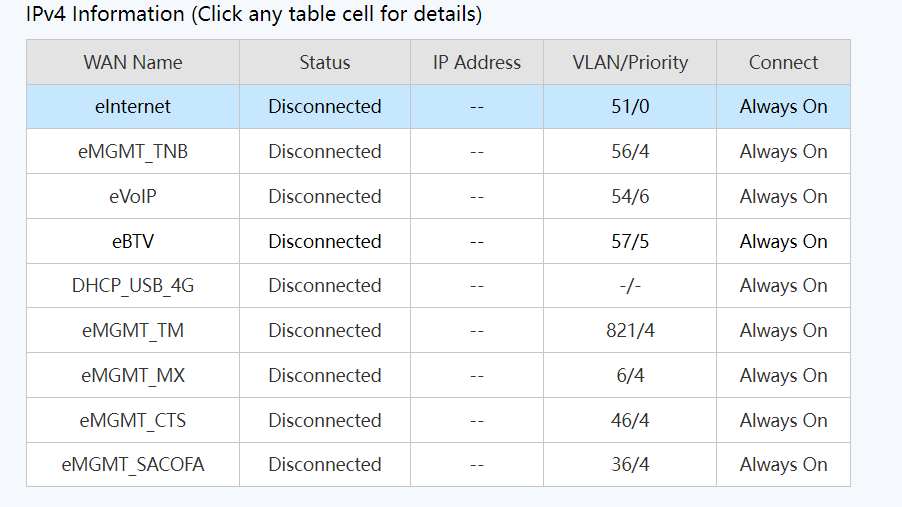This screenshot has height=507, width=902.
Task: Click Always On cell for eMGMT_SACOFA
Action: tap(783, 464)
